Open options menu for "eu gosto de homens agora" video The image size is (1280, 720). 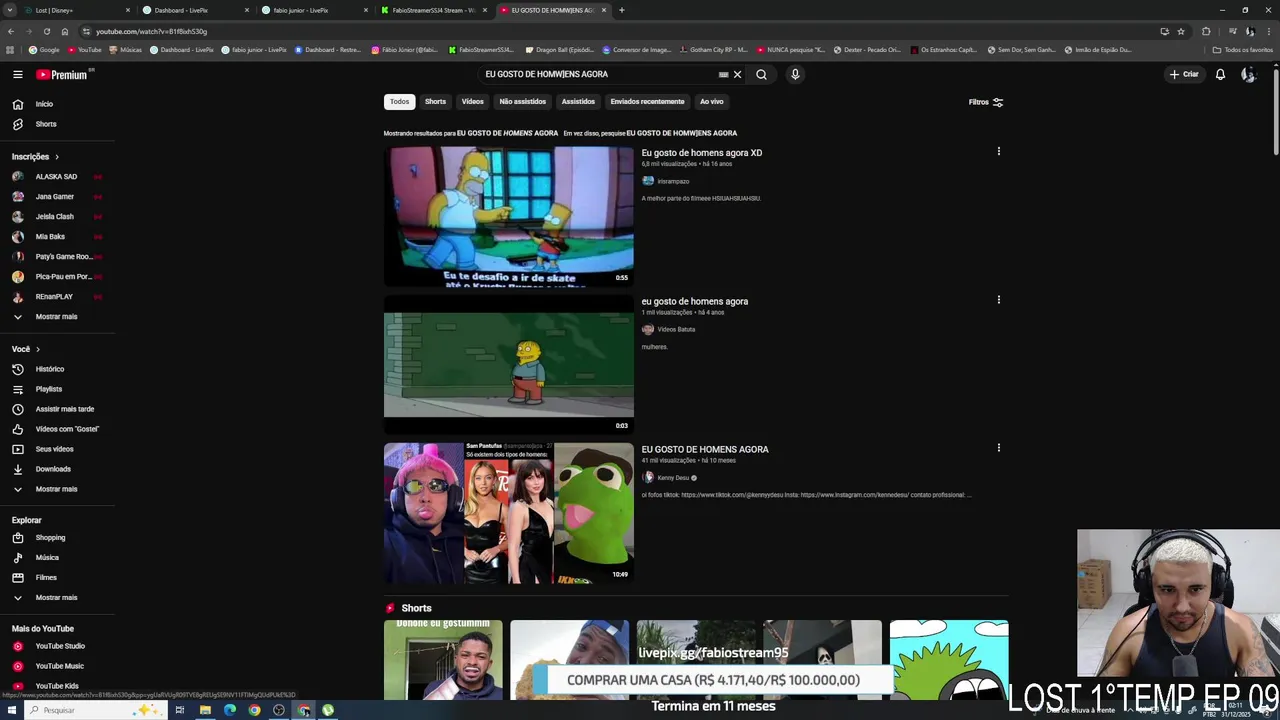click(998, 300)
